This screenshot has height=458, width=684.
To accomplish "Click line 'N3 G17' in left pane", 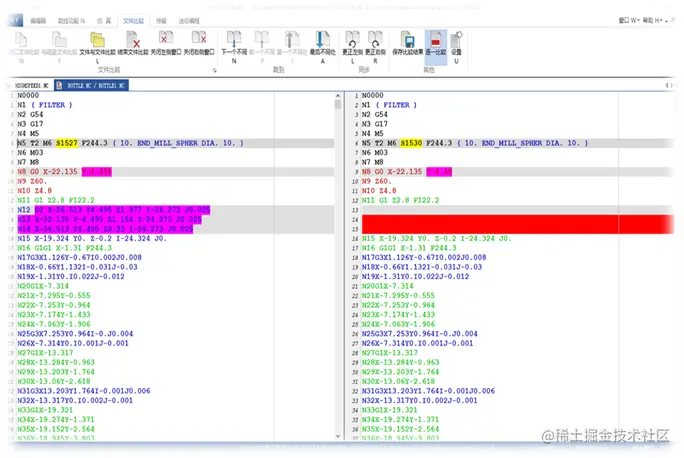I will [x=30, y=124].
